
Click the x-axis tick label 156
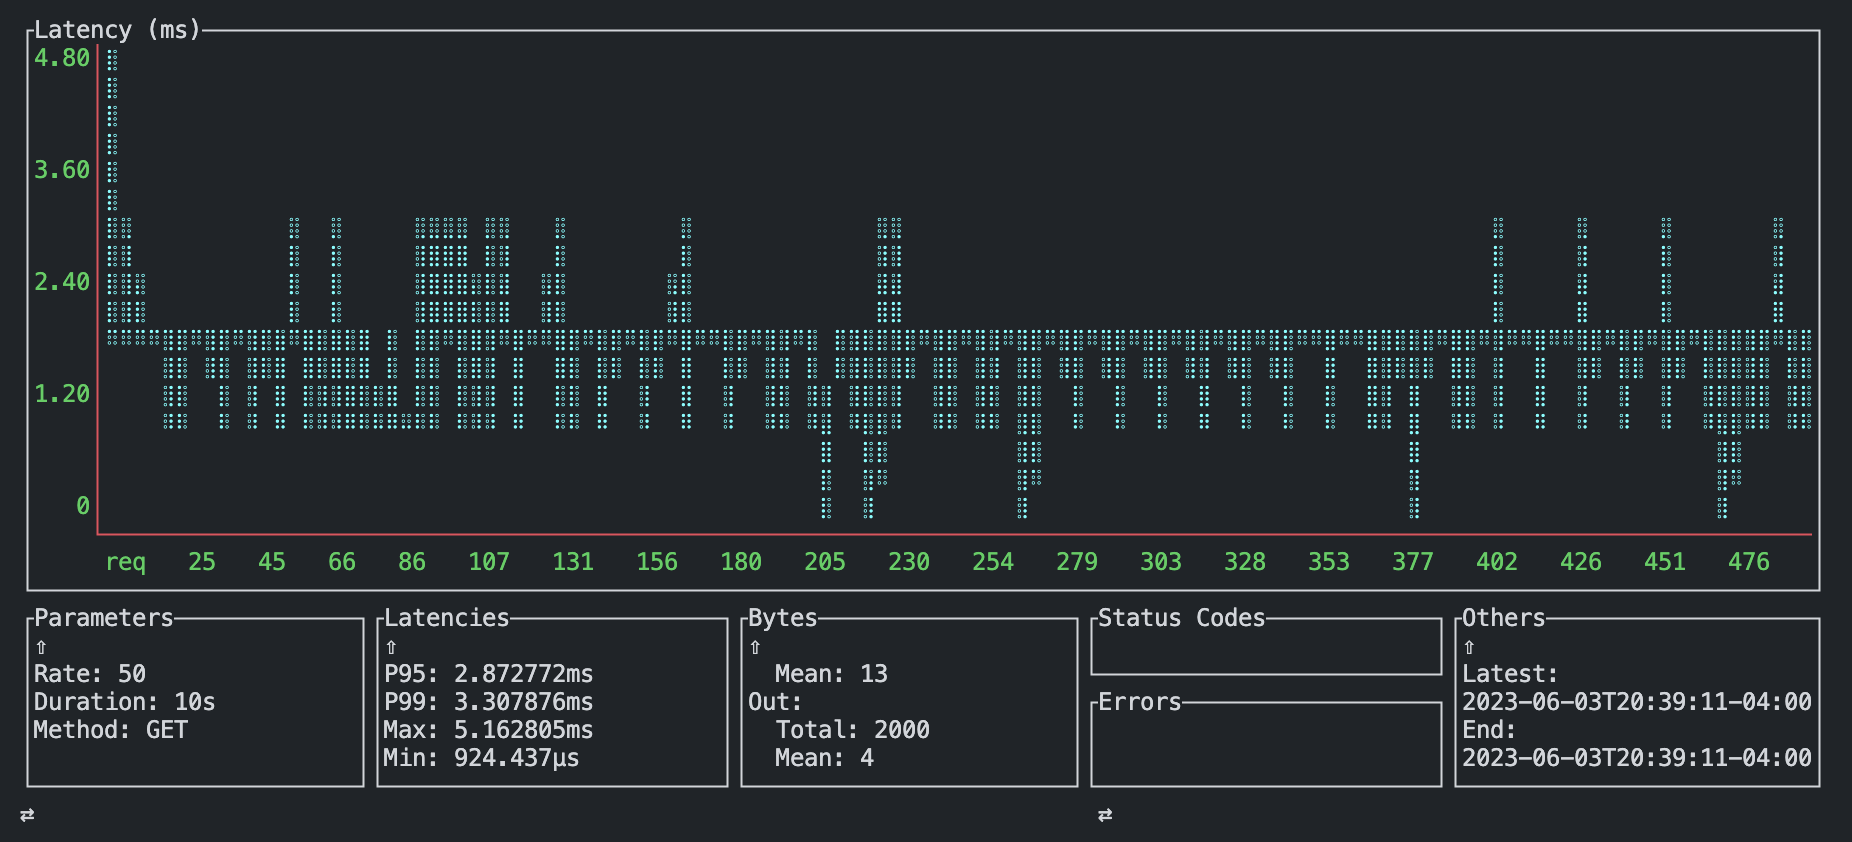pyautogui.click(x=657, y=562)
